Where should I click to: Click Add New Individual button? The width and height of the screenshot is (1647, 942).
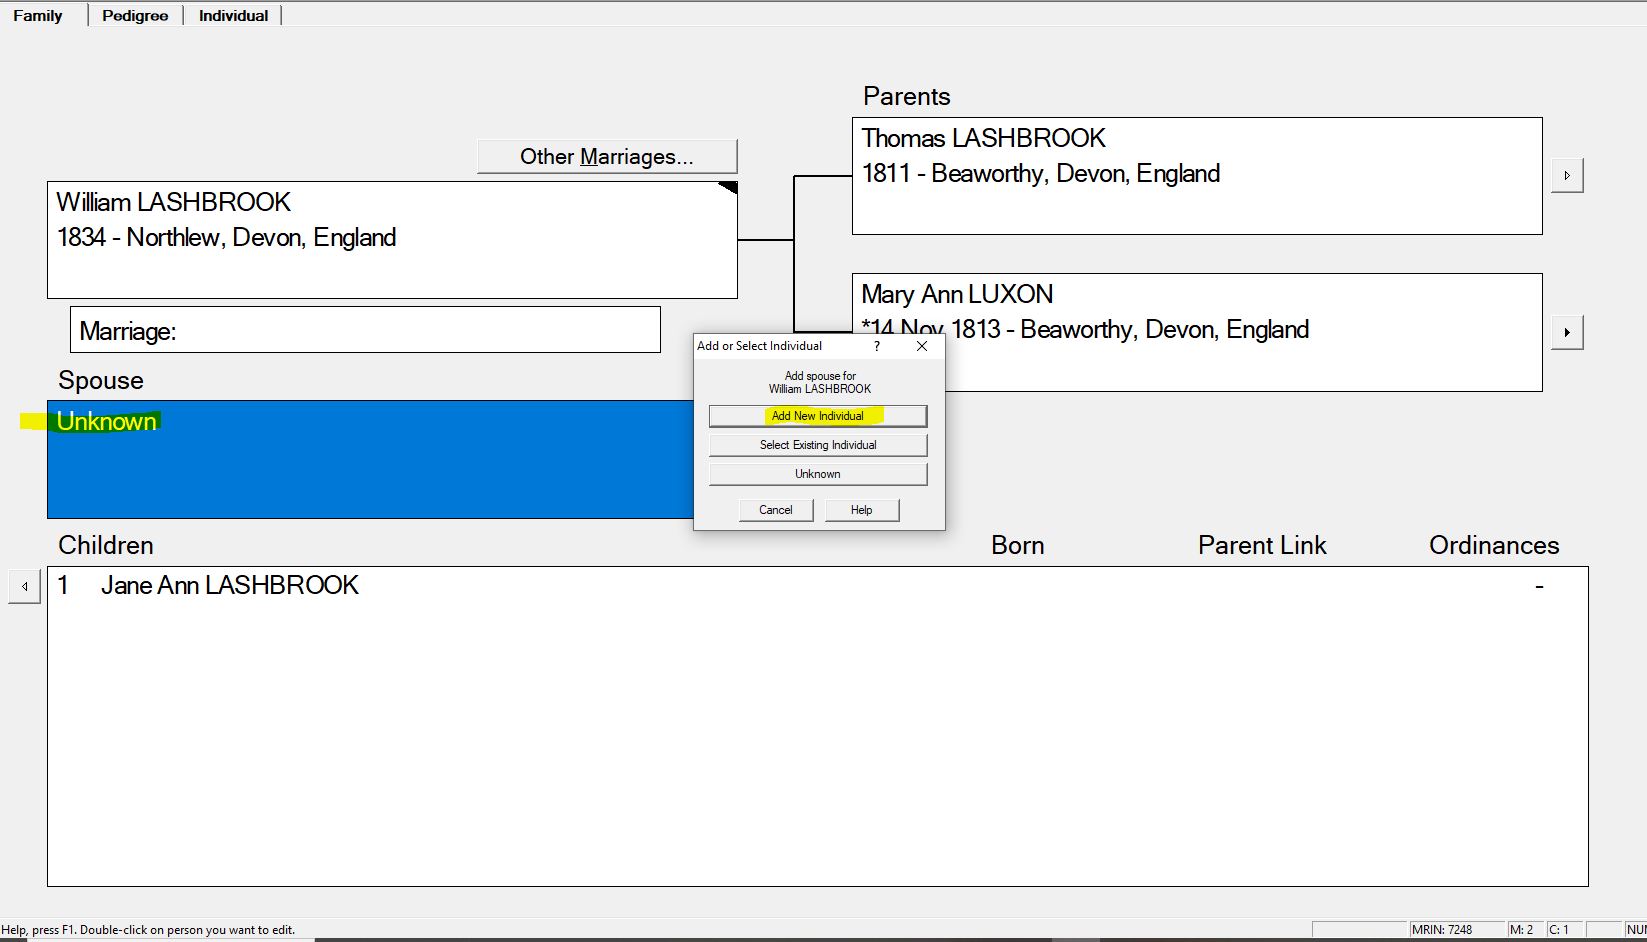pyautogui.click(x=818, y=416)
